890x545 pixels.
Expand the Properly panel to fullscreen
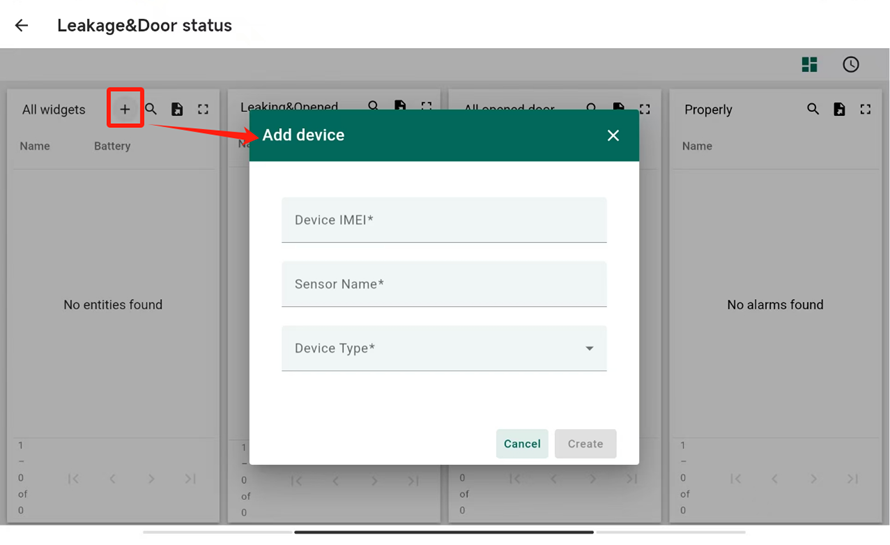[x=865, y=109]
